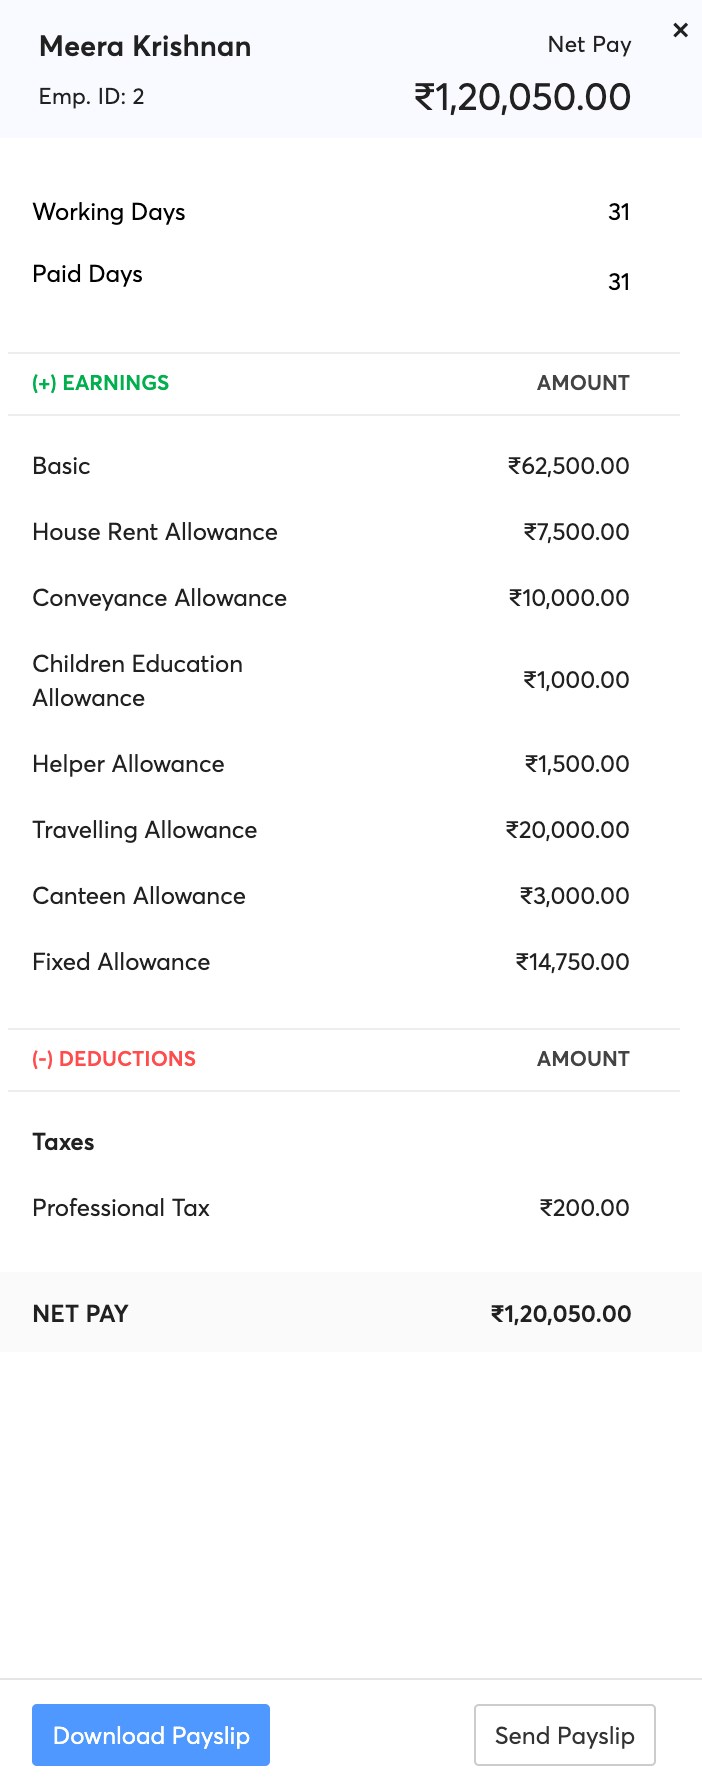702x1790 pixels.
Task: Select the Fixed Allowance amount
Action: 571,962
